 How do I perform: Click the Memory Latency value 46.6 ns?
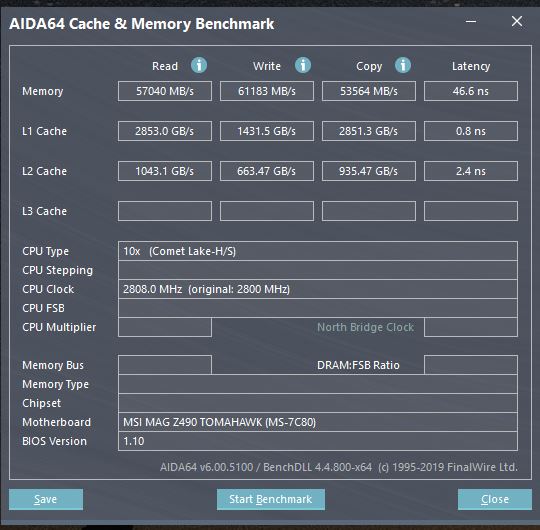(x=471, y=91)
